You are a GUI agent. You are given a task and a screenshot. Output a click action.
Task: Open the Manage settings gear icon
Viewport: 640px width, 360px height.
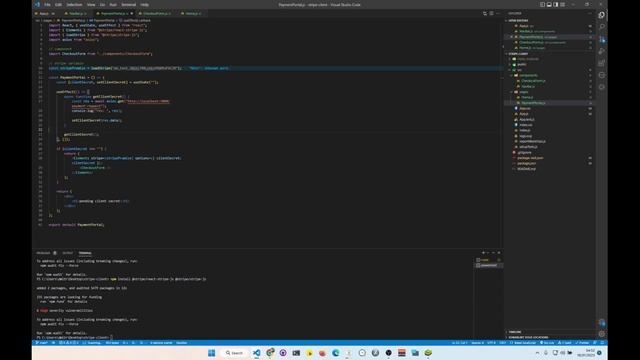click(x=602, y=334)
